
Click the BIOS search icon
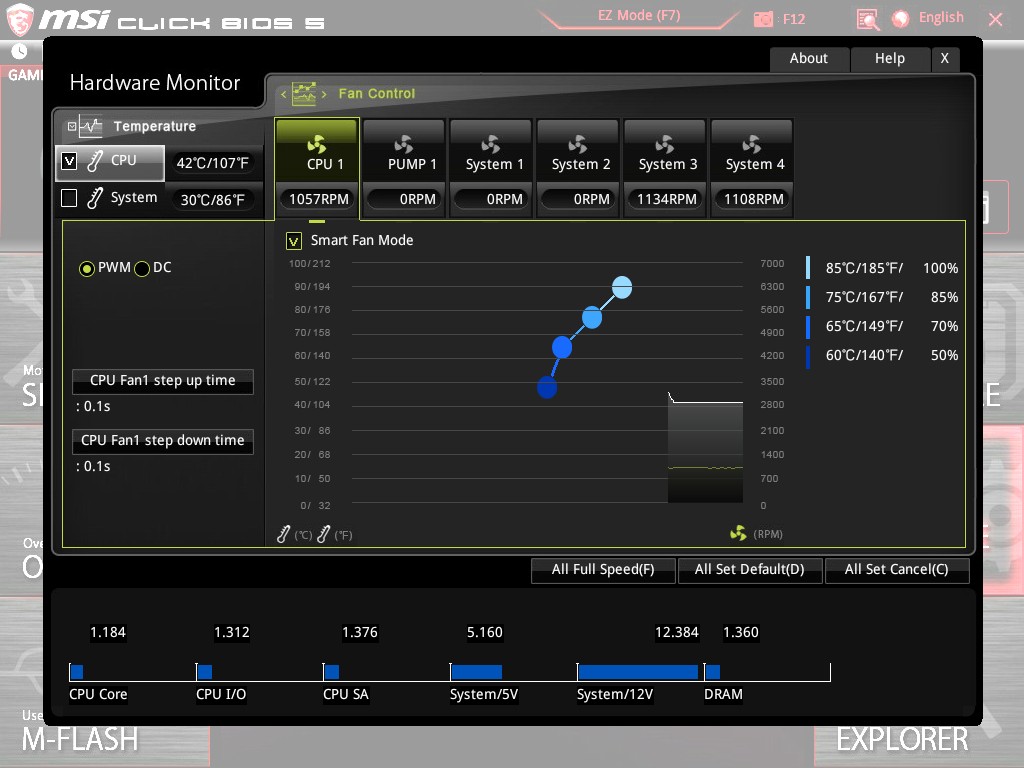[868, 20]
